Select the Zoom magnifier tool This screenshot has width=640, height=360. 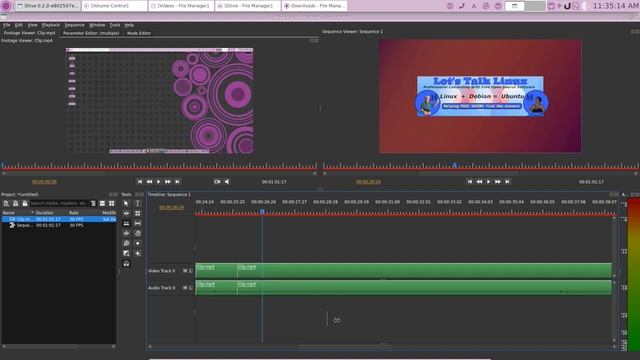click(x=126, y=243)
